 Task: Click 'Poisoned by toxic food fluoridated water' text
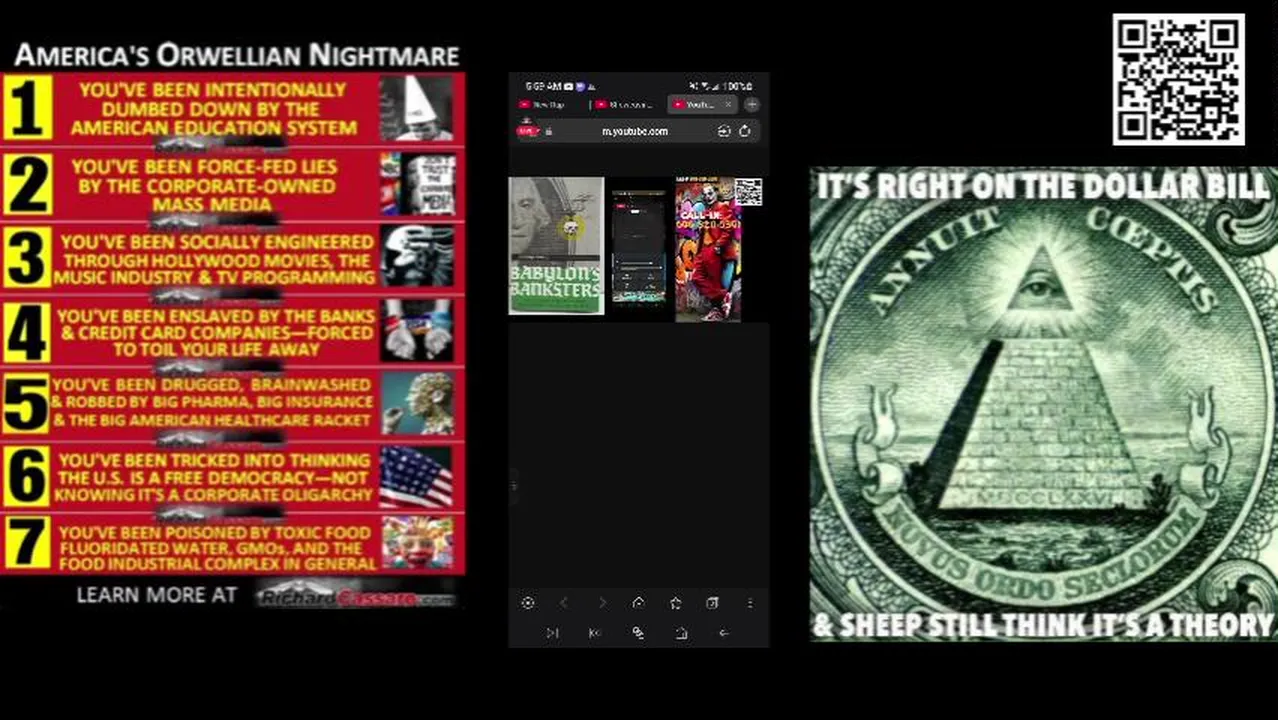217,548
